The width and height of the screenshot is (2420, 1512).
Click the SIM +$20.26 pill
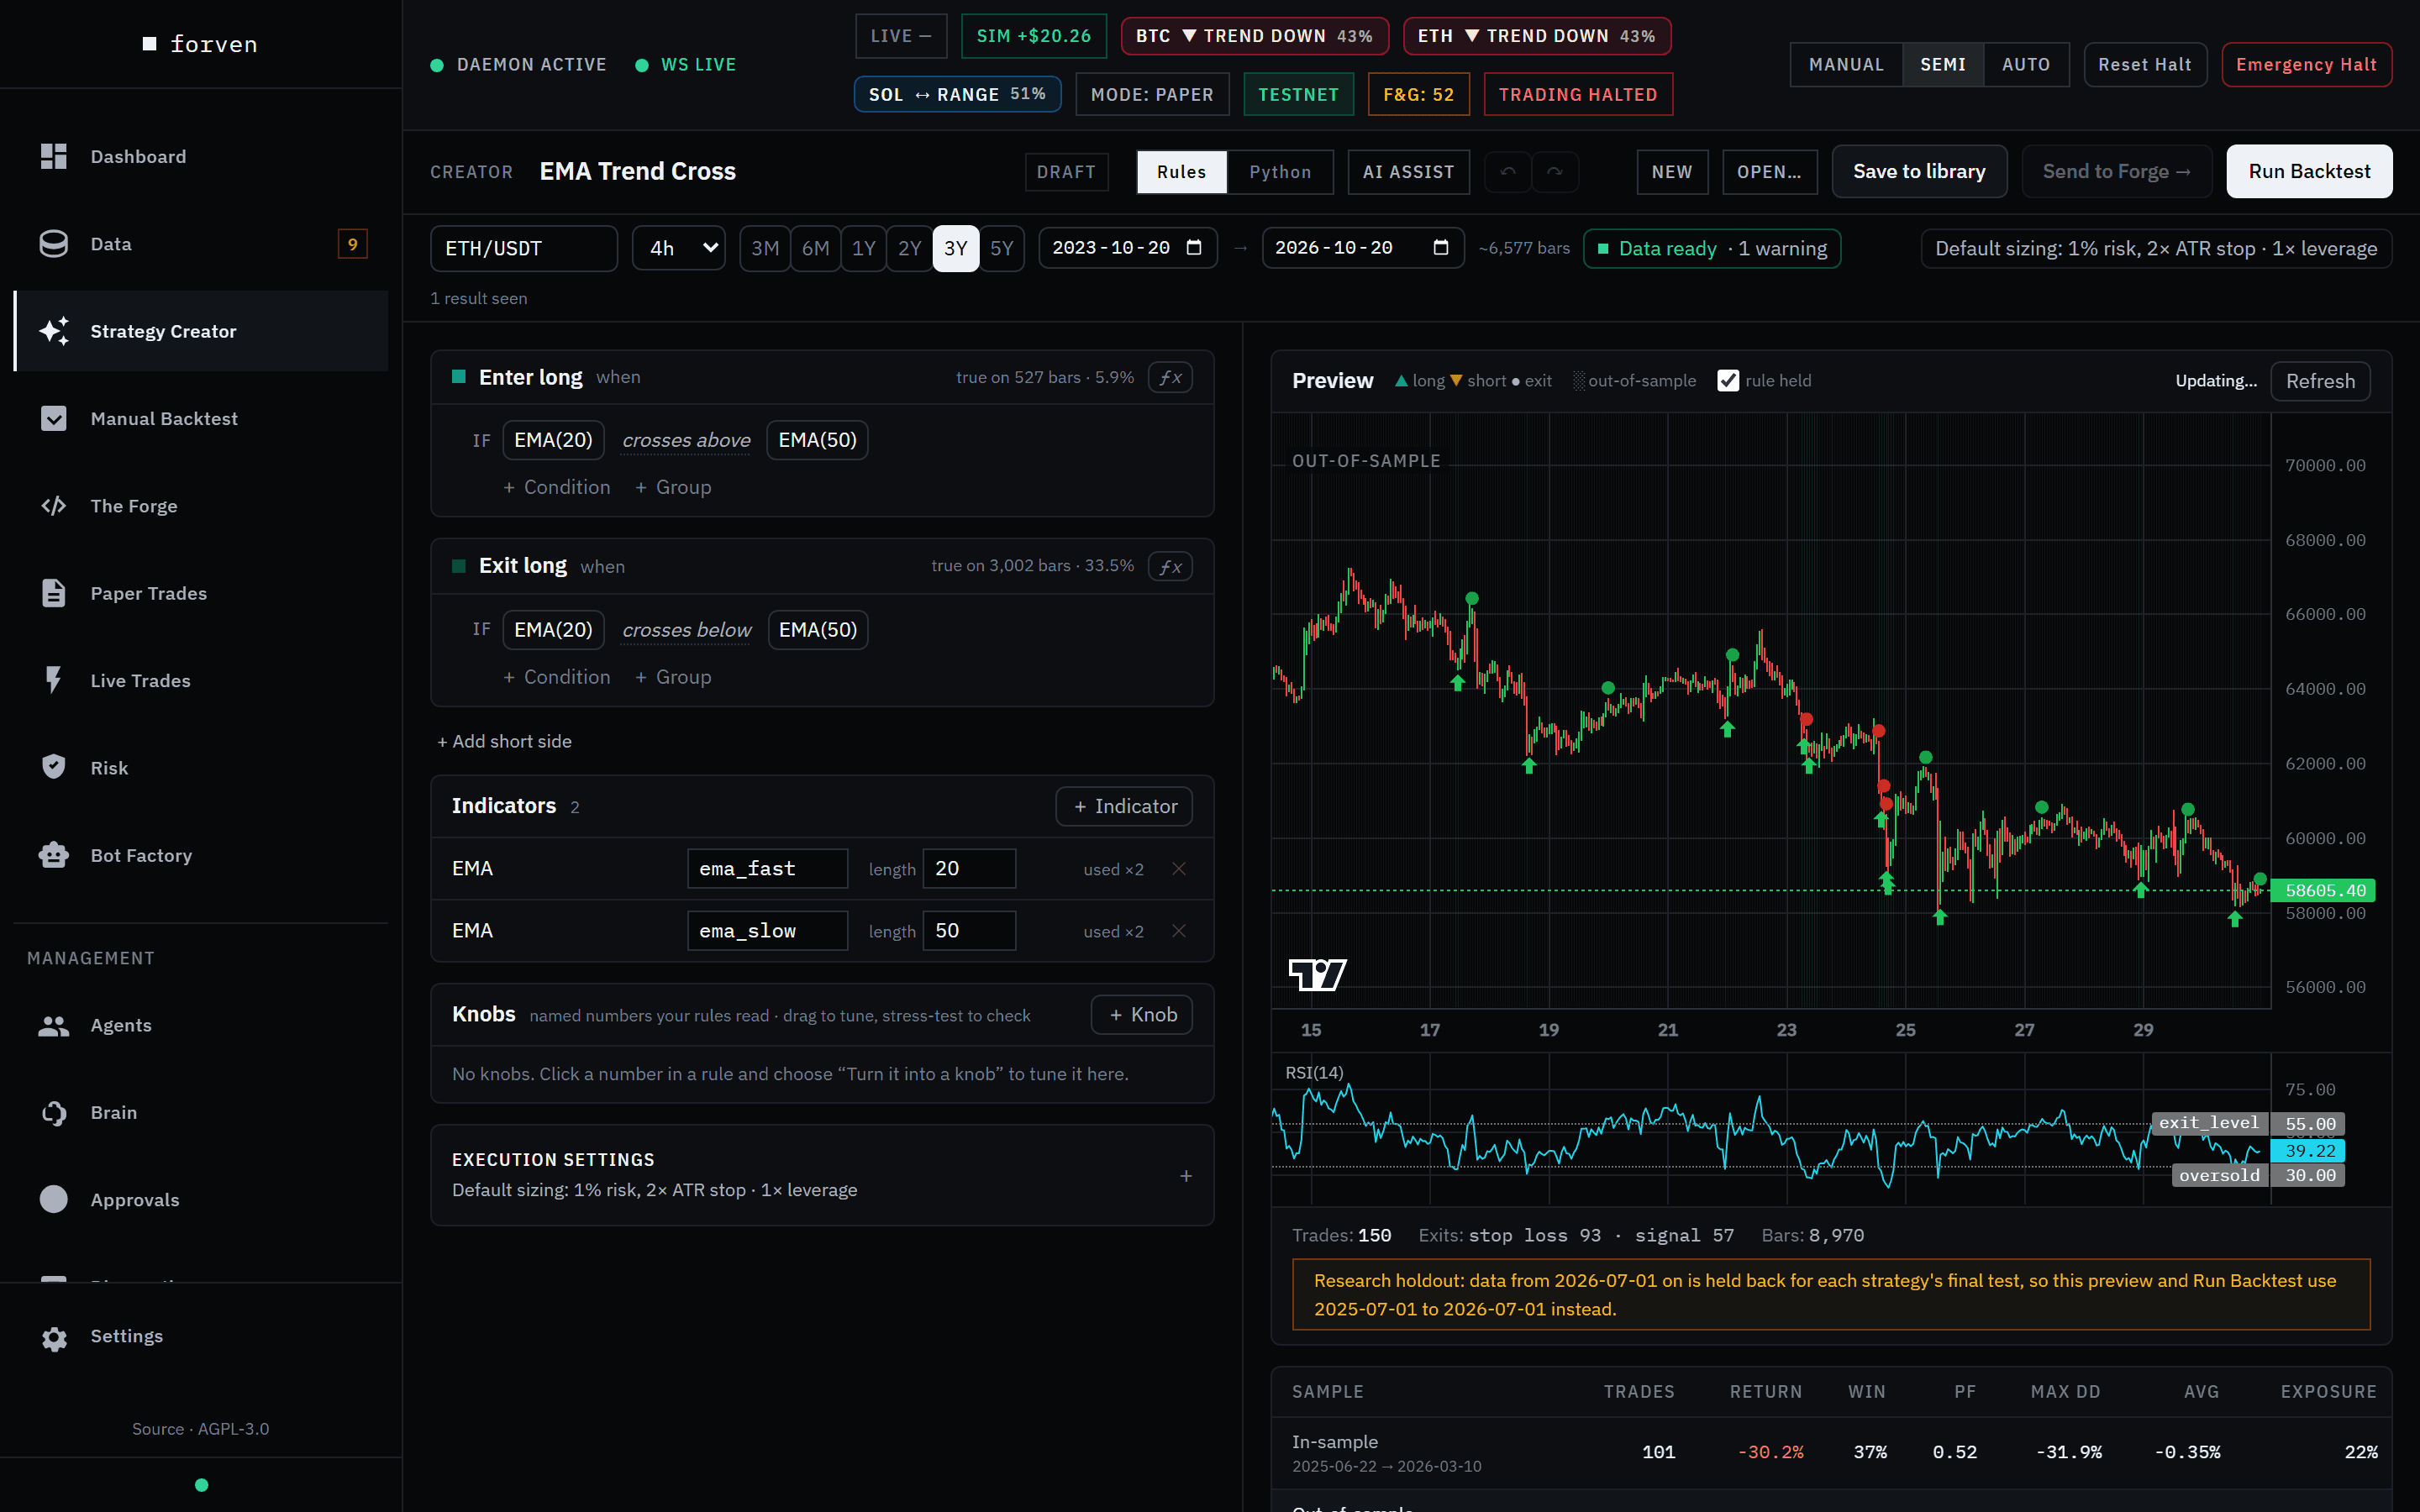pos(1033,36)
